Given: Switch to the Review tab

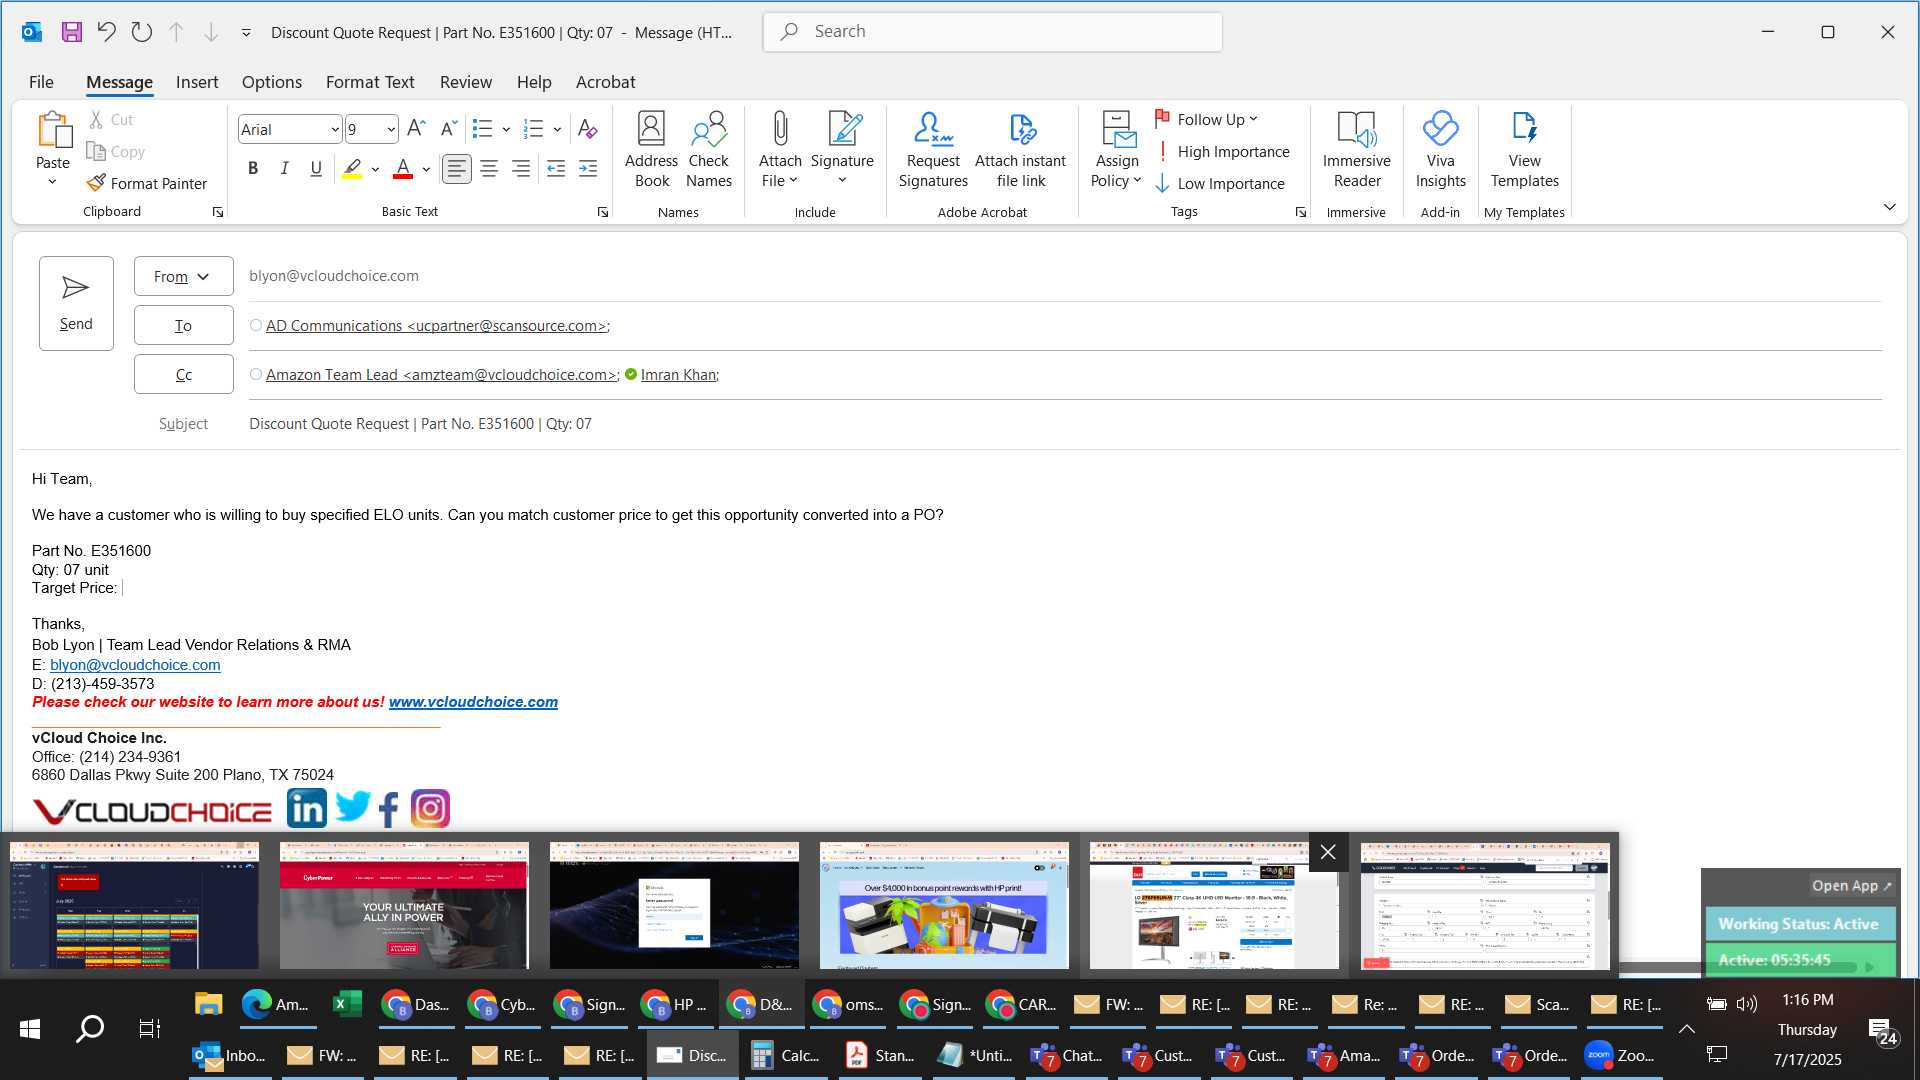Looking at the screenshot, I should (x=466, y=82).
